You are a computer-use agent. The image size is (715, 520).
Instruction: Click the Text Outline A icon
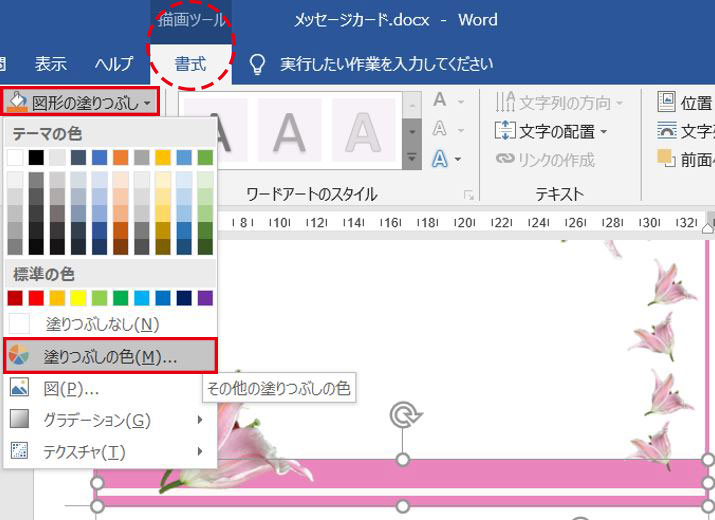tap(440, 129)
